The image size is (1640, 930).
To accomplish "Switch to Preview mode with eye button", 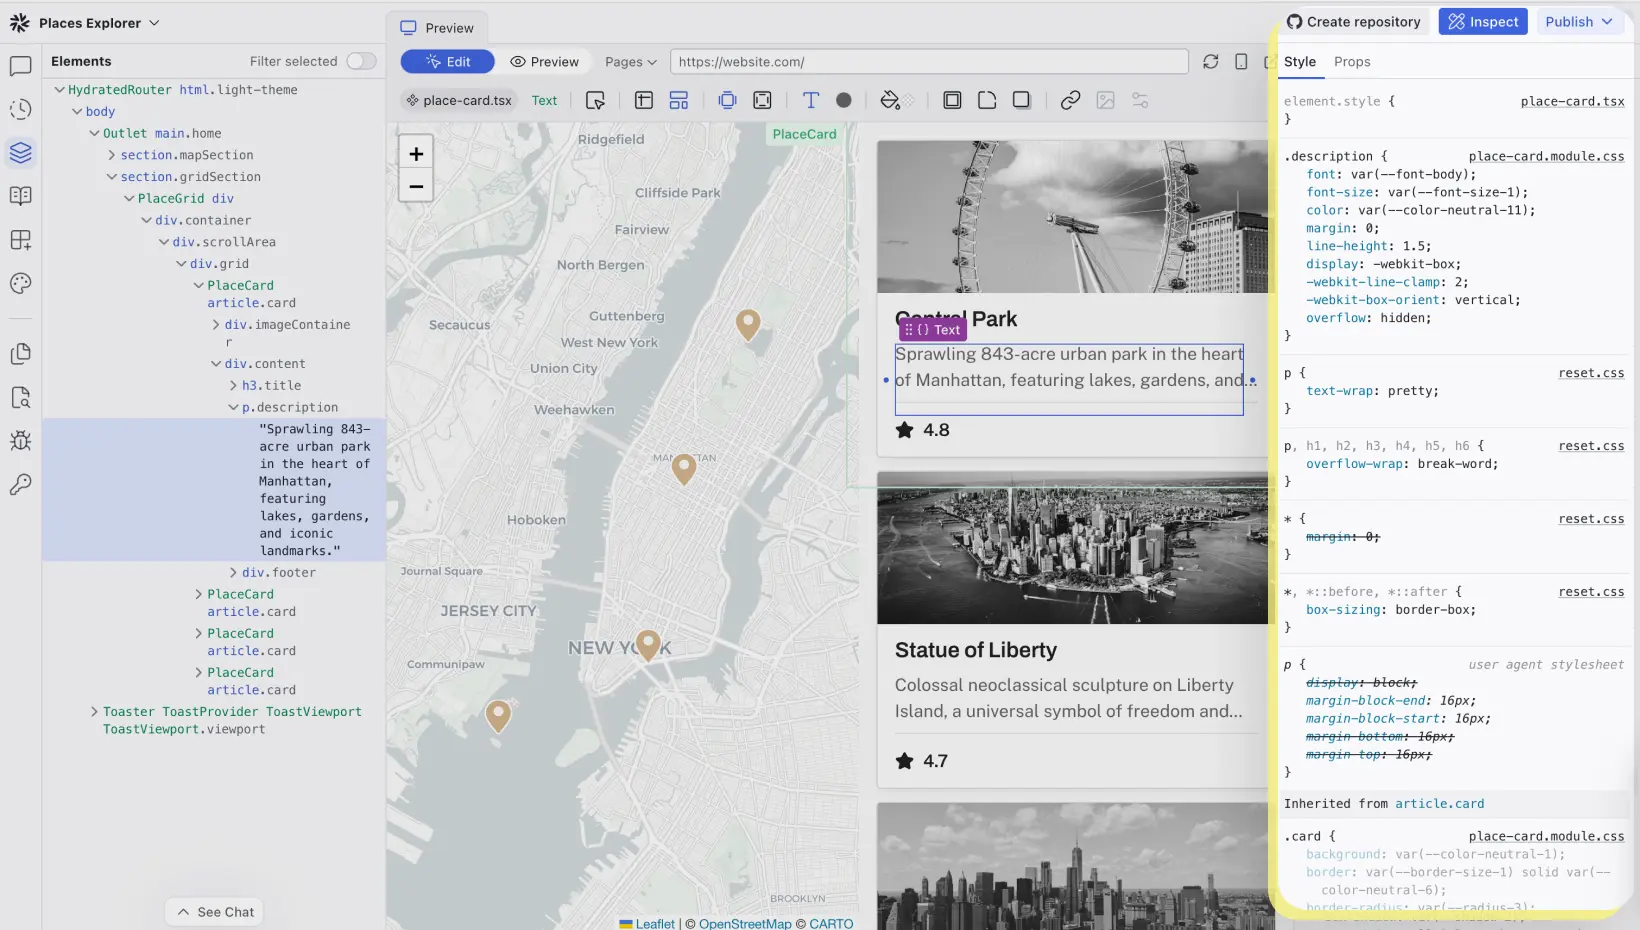I will pos(544,62).
